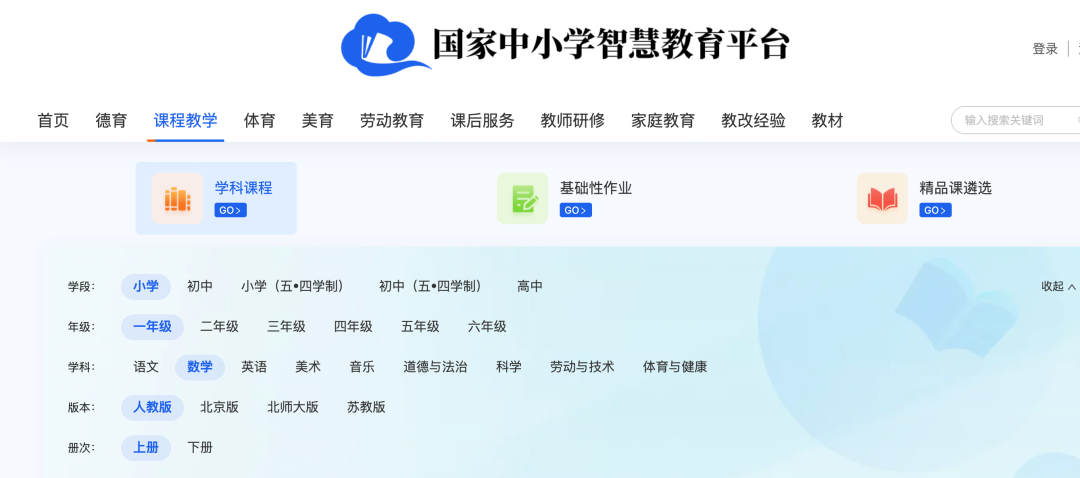Click the 国家中小学智慧教育平台 site title
The image size is (1080, 478).
tap(610, 45)
